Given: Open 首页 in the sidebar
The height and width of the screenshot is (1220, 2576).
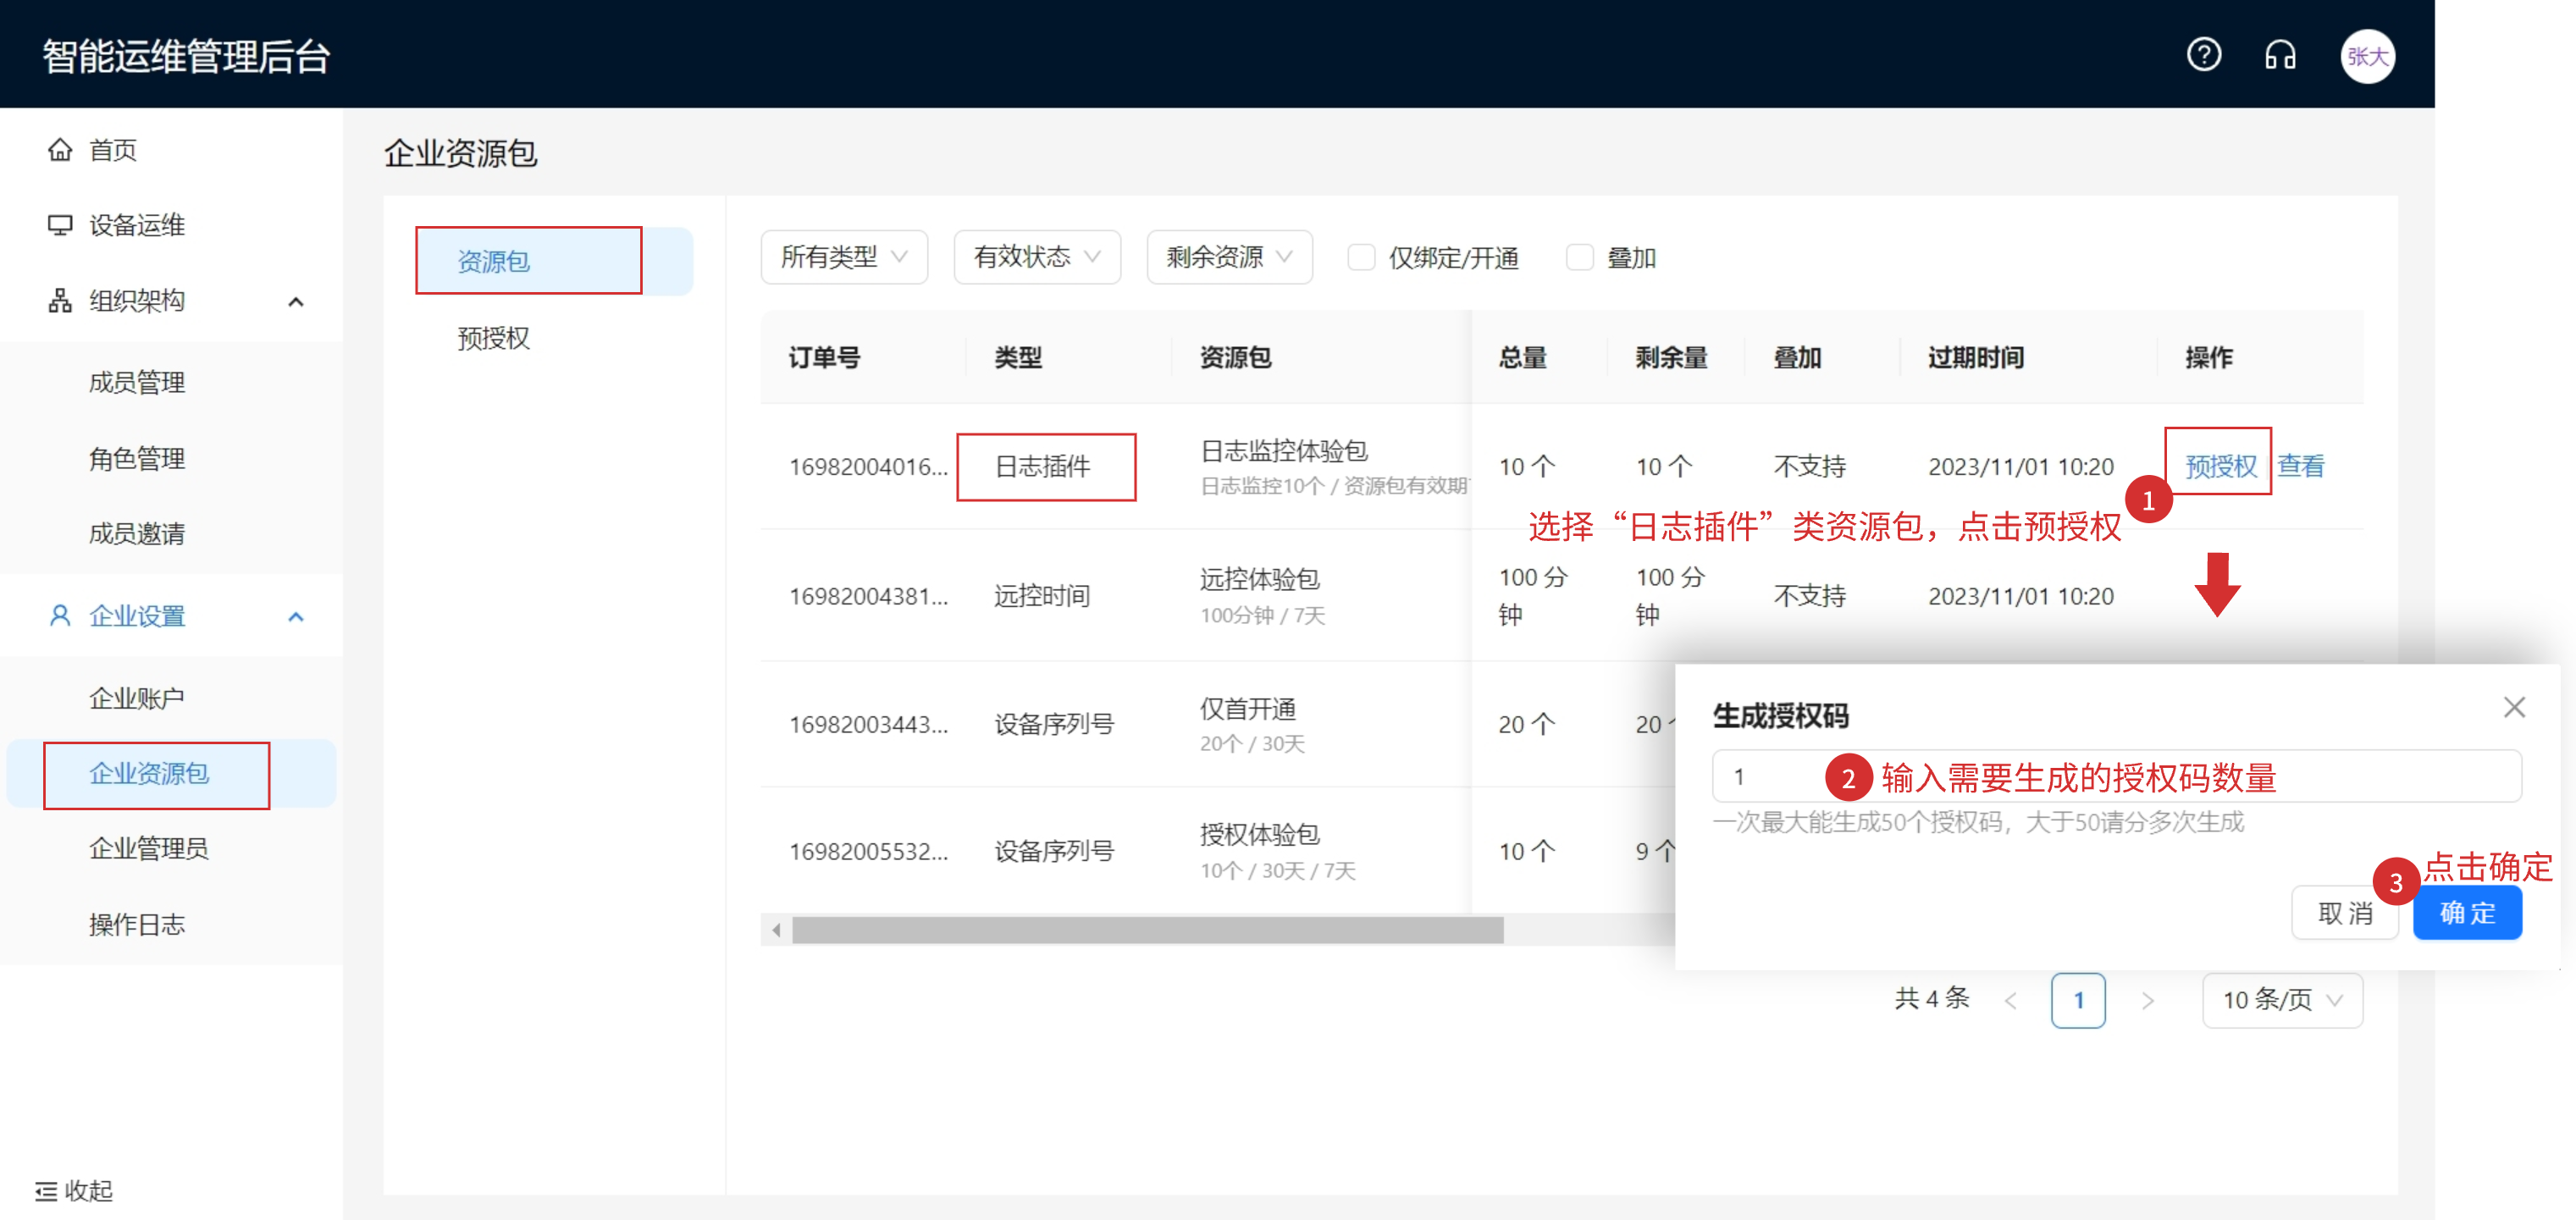Looking at the screenshot, I should (x=113, y=149).
